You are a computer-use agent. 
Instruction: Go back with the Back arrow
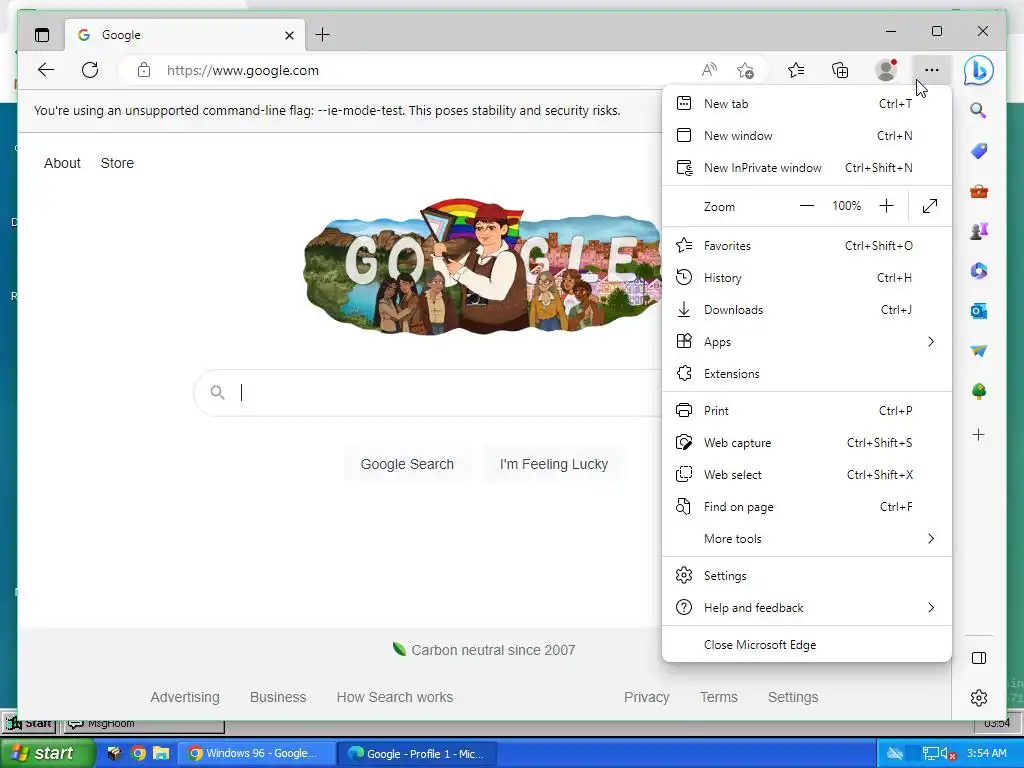[46, 70]
